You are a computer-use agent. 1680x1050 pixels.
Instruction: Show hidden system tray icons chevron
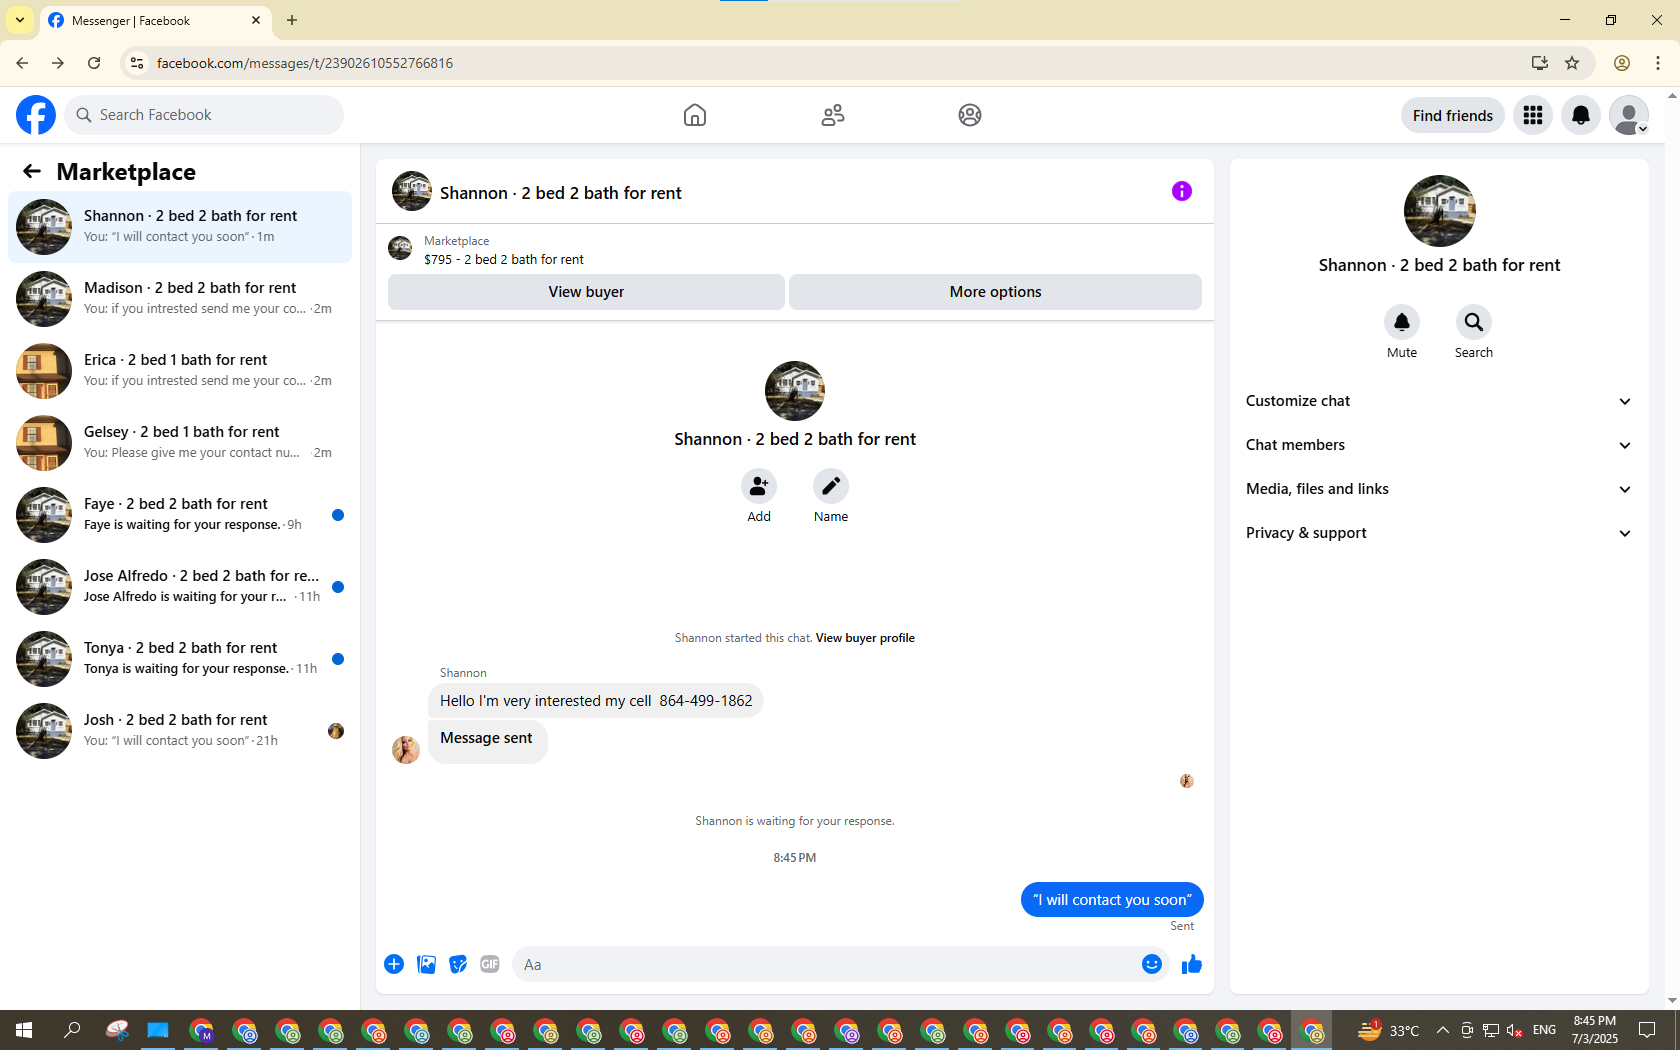click(x=1443, y=1030)
